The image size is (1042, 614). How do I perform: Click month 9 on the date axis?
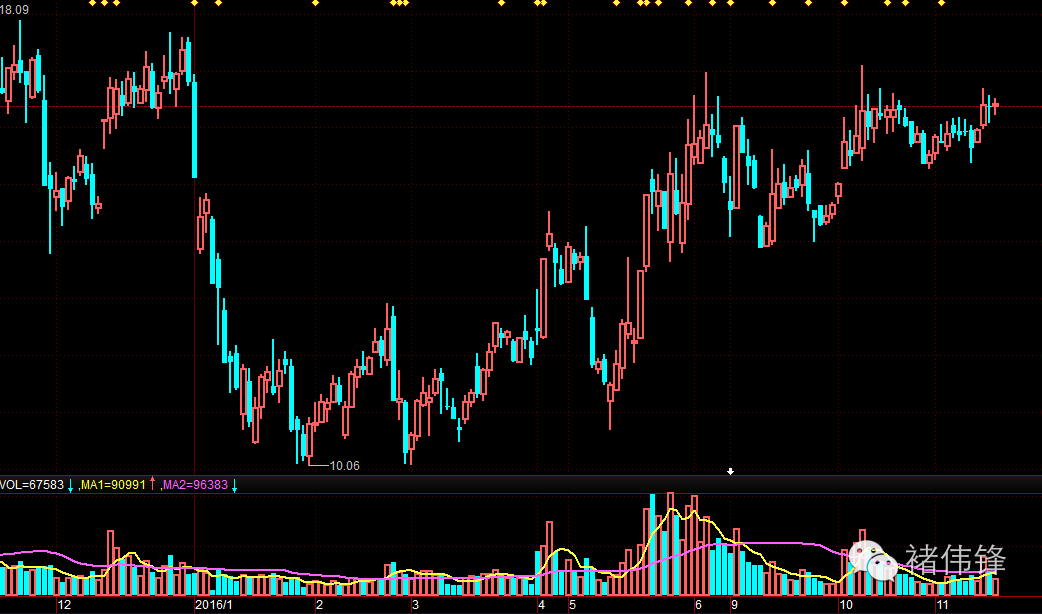point(734,606)
